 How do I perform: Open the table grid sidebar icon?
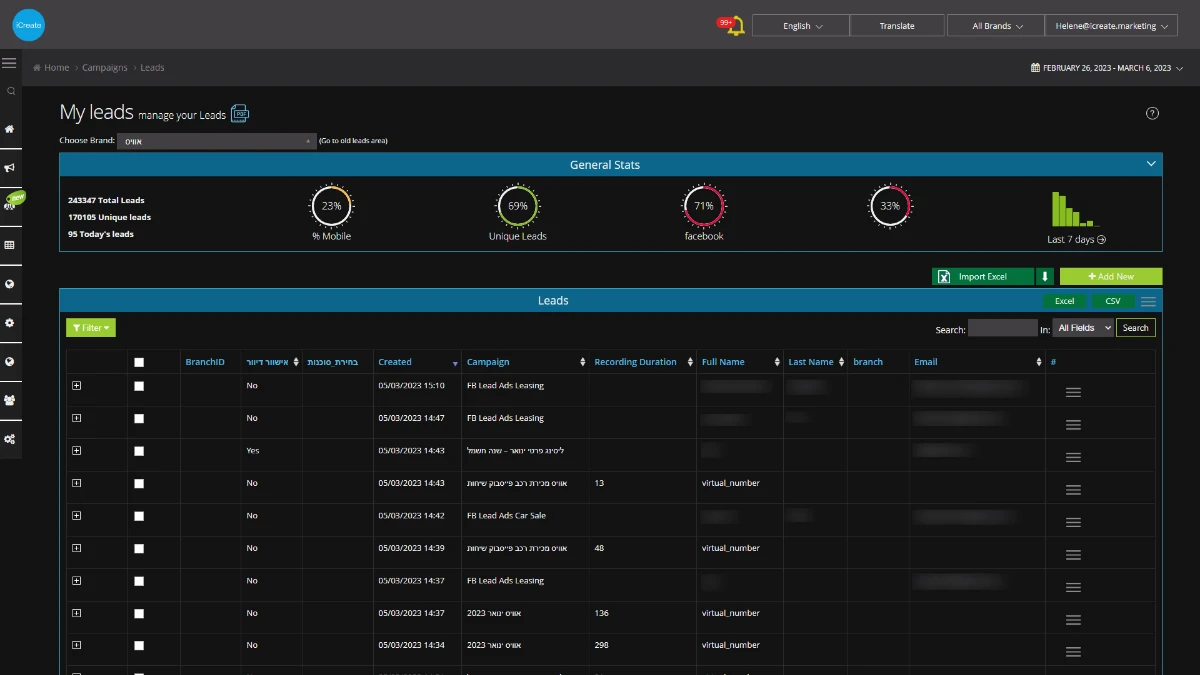tap(10, 245)
